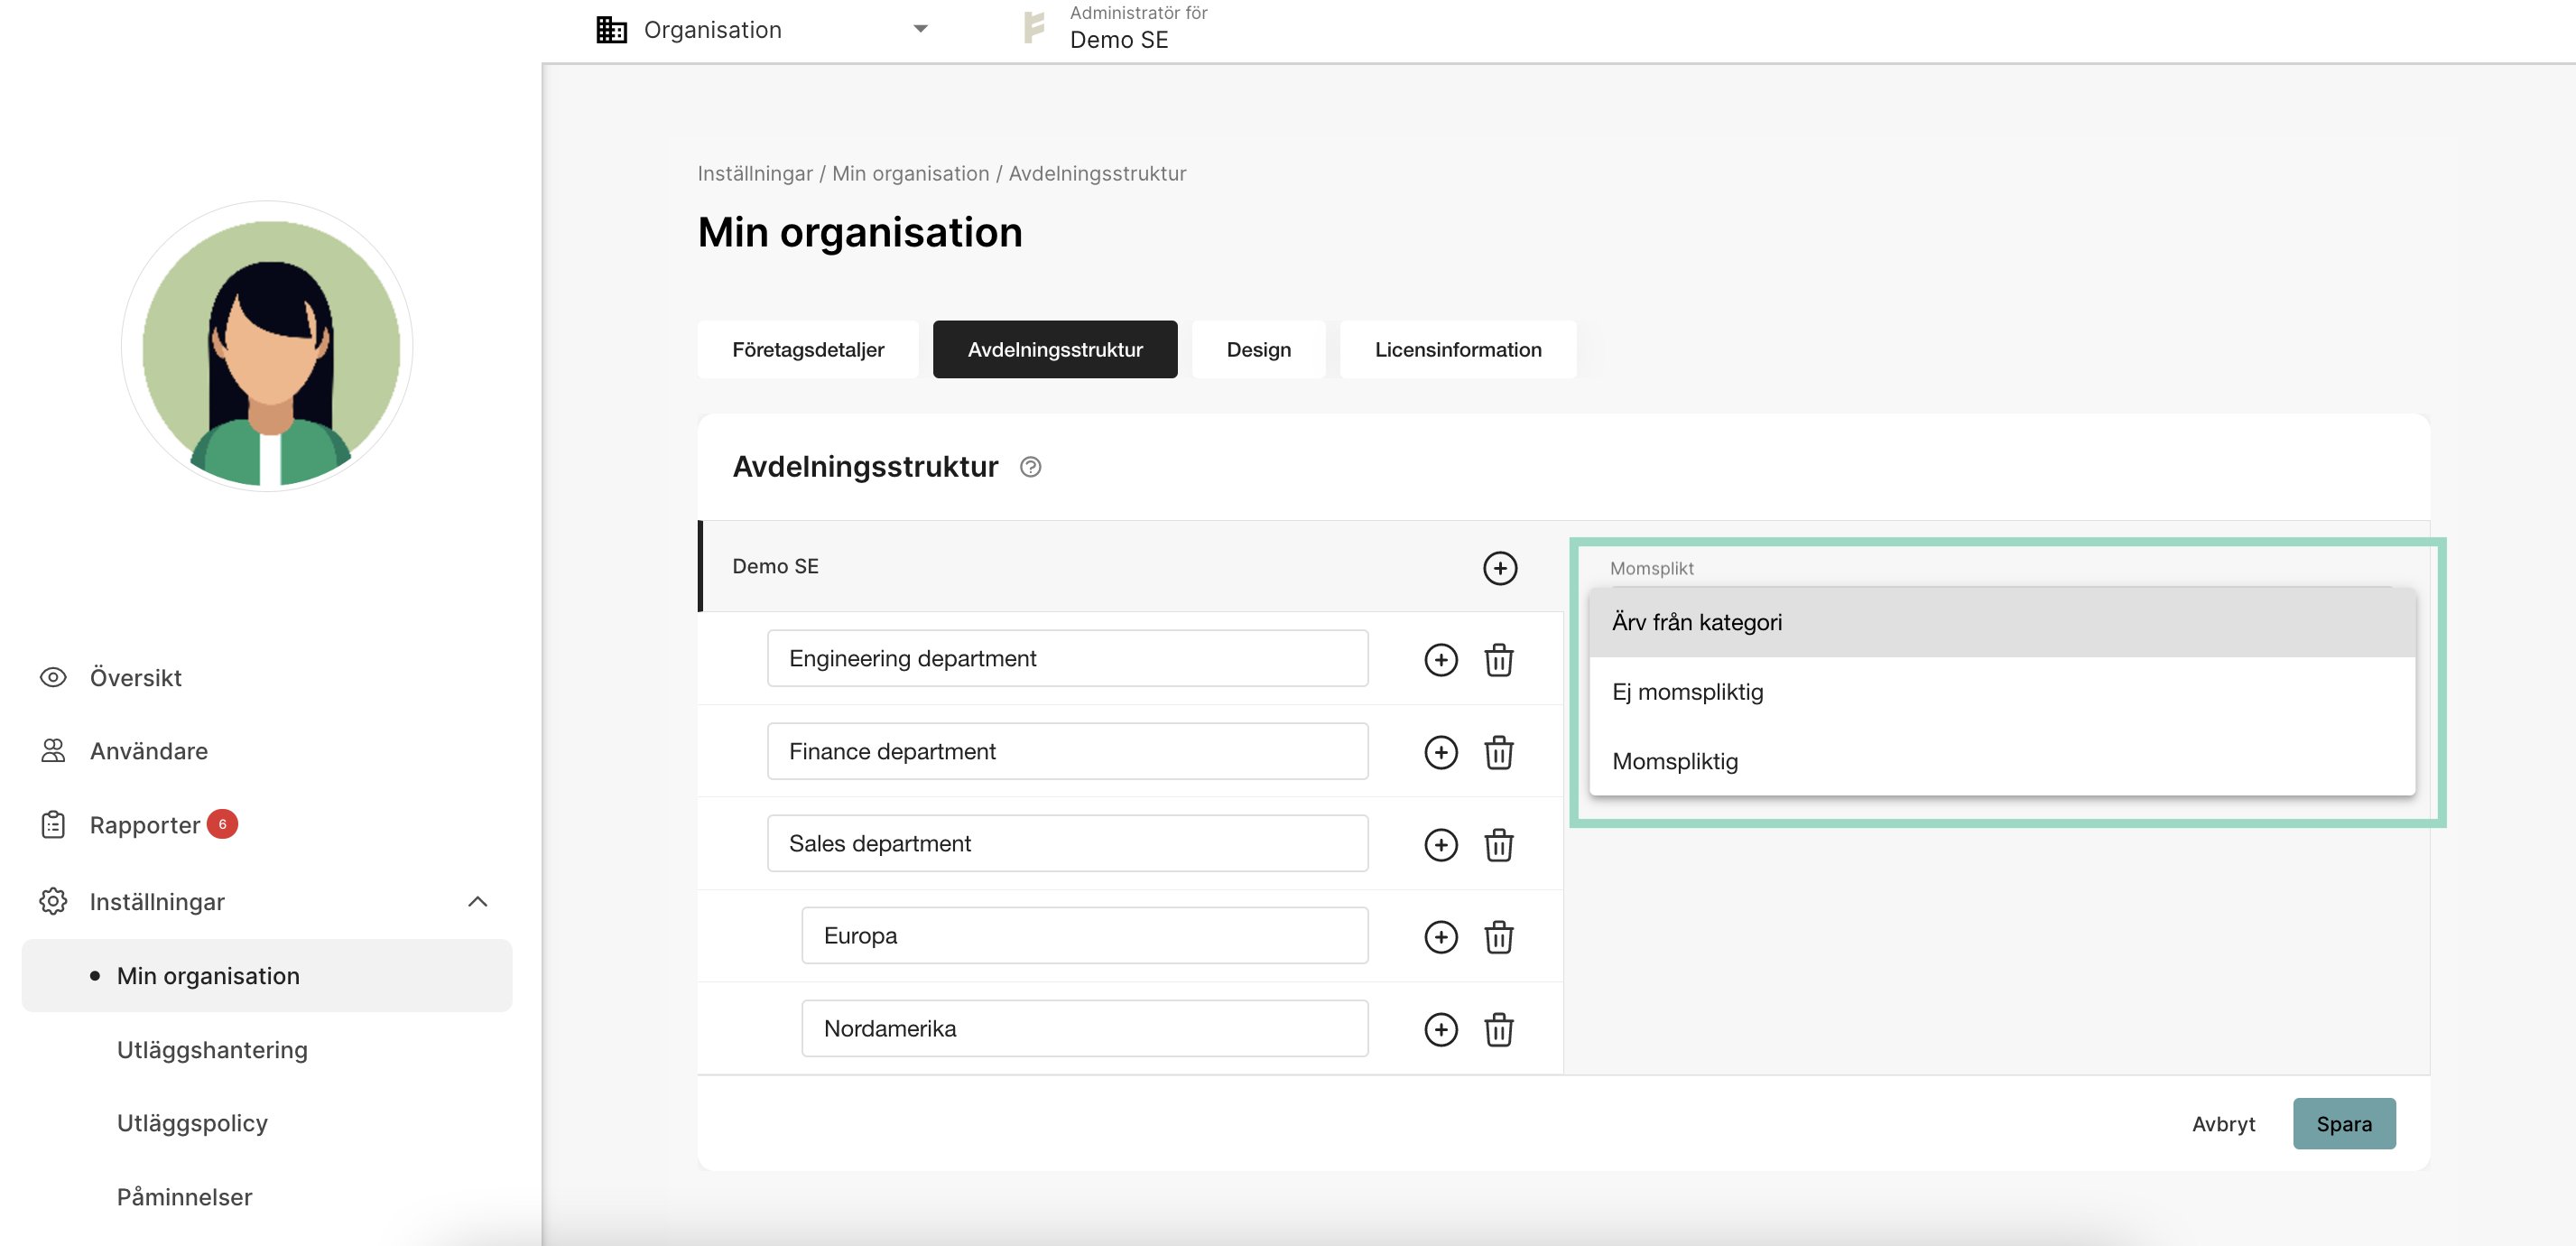Add sub-department under Engineering department
This screenshot has width=2576, height=1246.
point(1440,659)
